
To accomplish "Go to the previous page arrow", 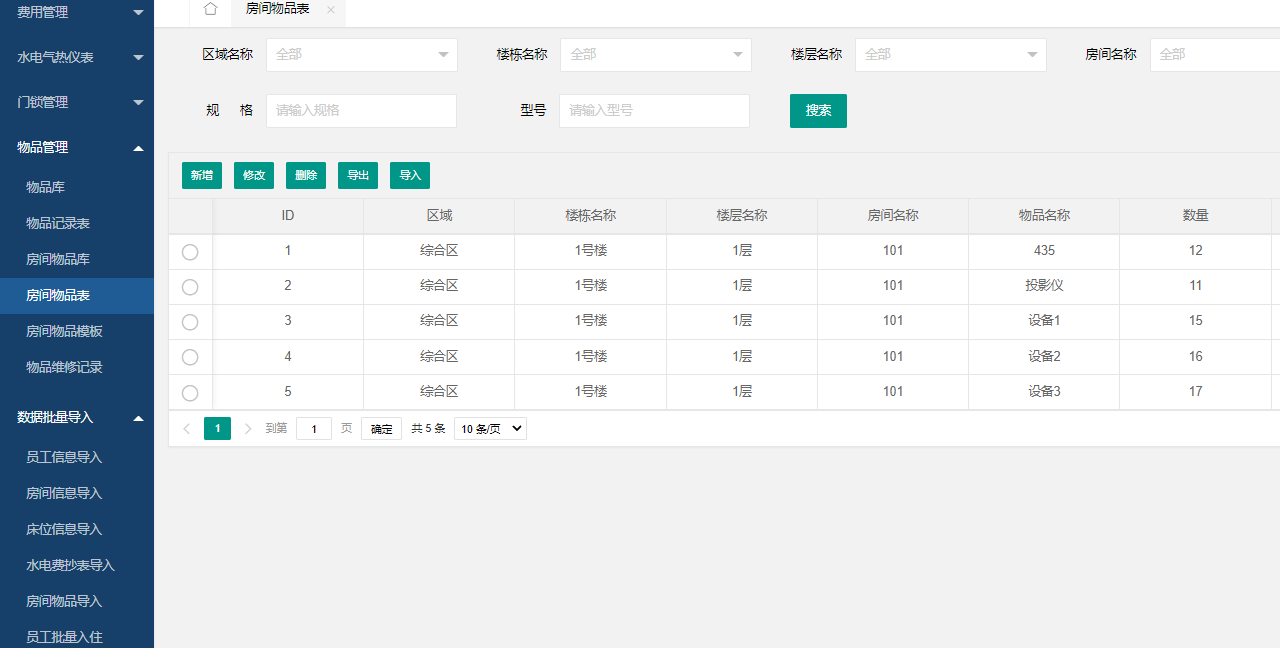I will [x=187, y=429].
